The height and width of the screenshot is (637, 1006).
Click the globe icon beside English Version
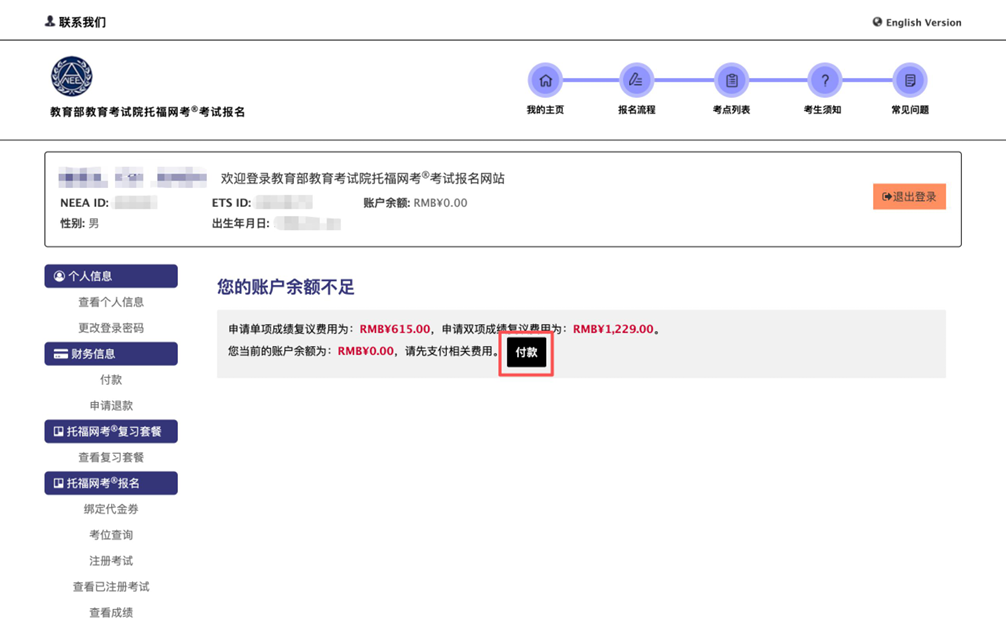(x=877, y=22)
